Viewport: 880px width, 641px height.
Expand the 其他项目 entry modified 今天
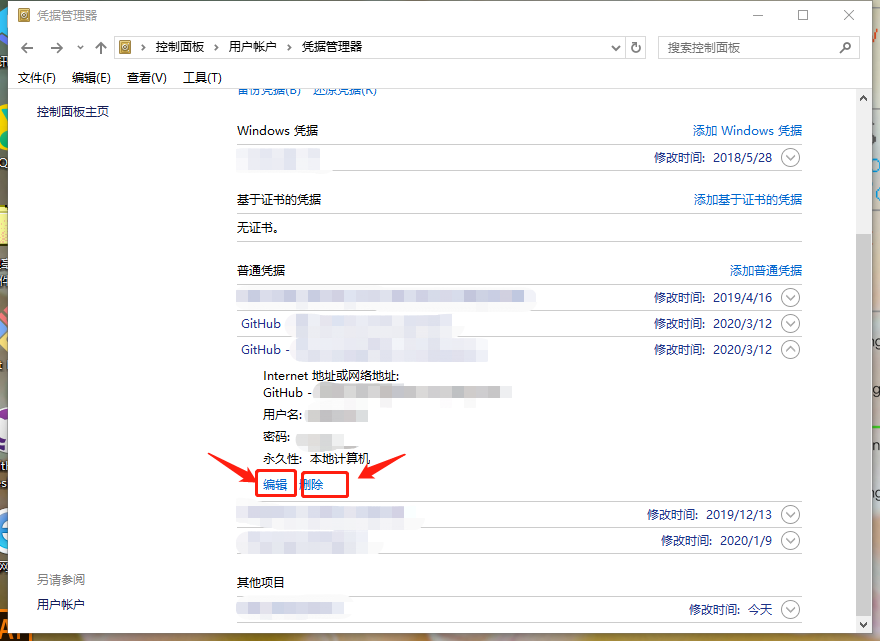coord(790,610)
